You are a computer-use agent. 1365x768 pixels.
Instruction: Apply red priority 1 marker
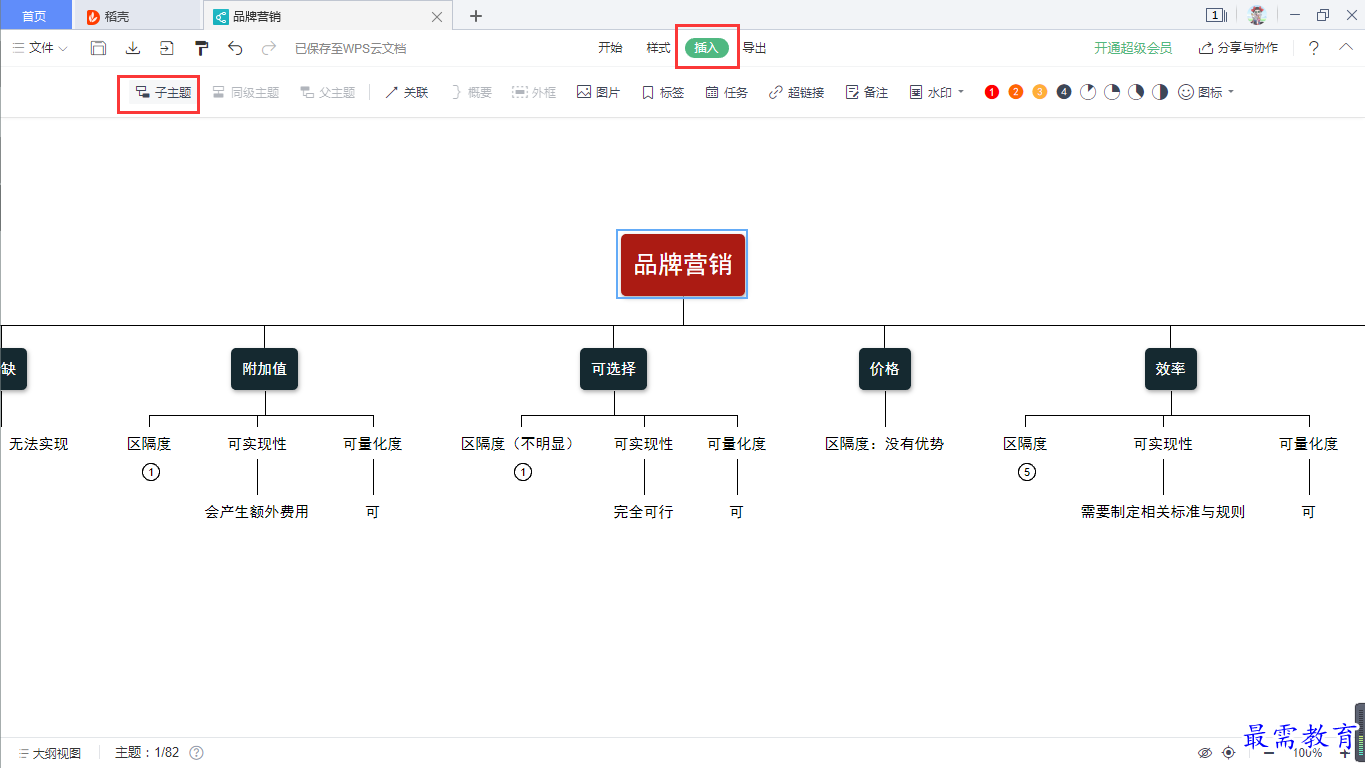click(x=992, y=92)
